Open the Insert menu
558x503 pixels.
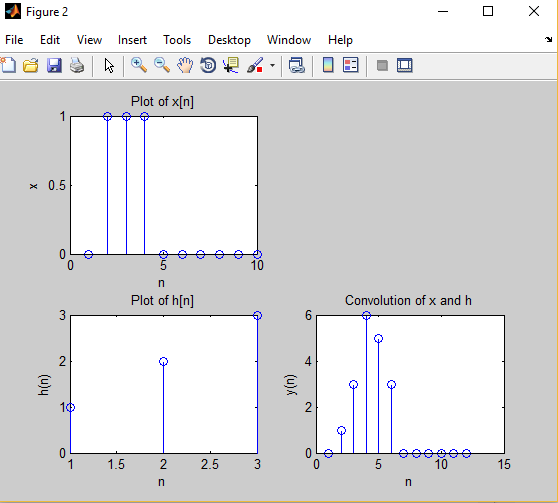[x=132, y=40]
